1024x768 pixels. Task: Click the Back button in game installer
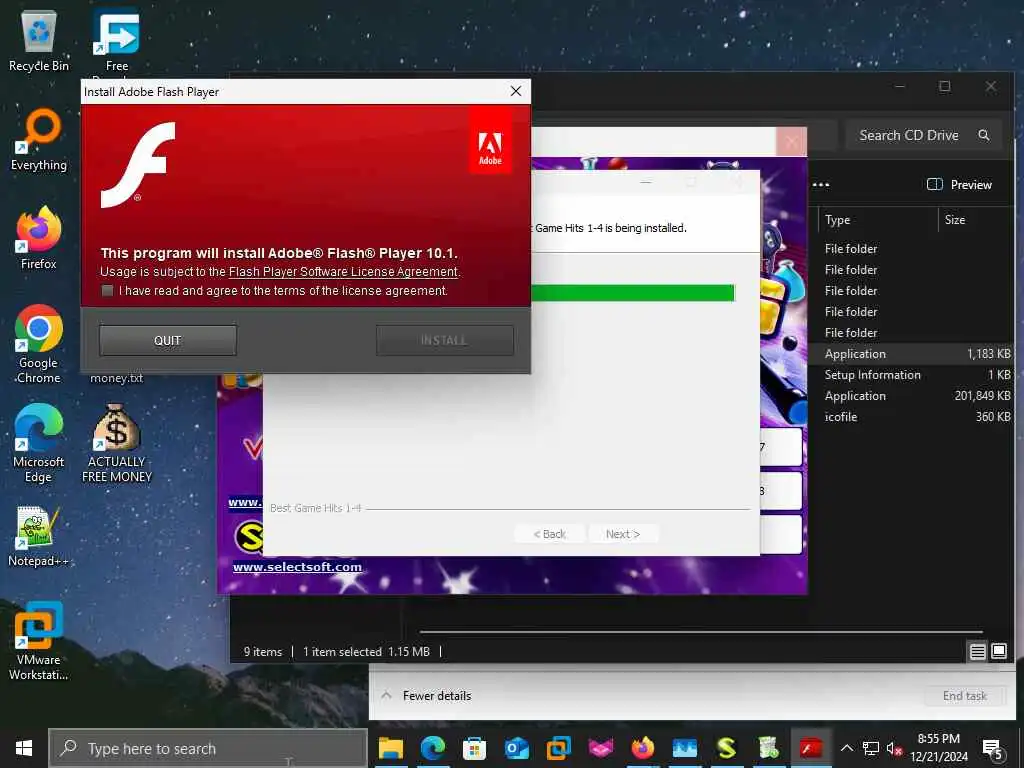pyautogui.click(x=549, y=534)
